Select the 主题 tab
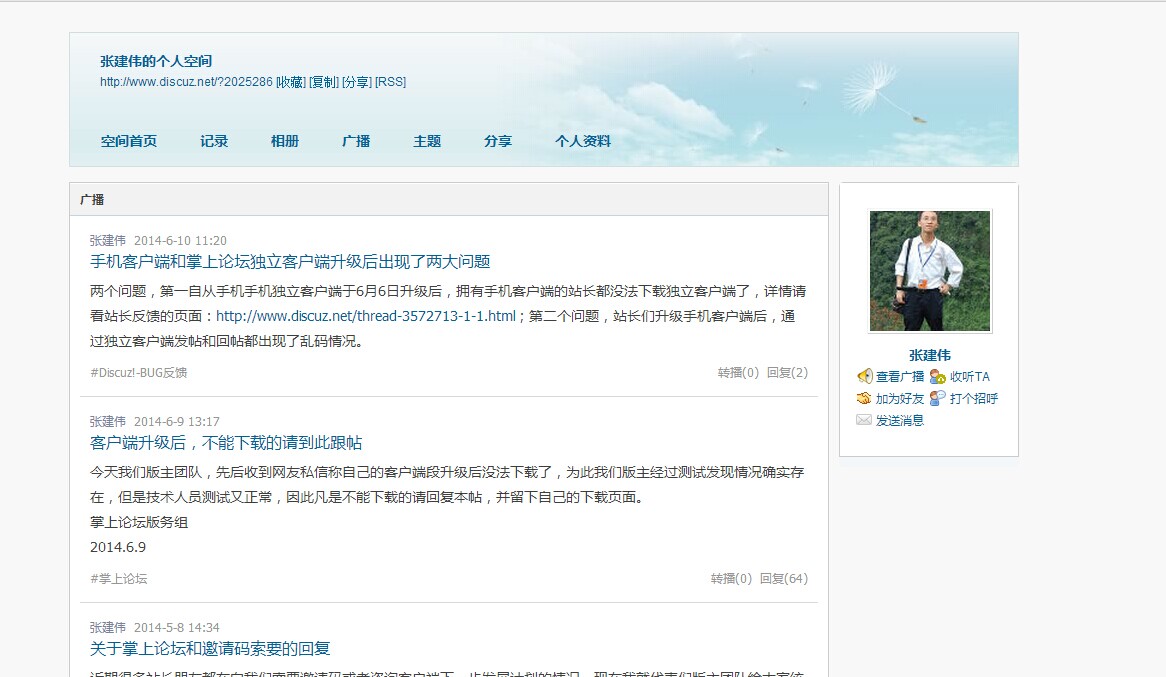 (x=427, y=141)
